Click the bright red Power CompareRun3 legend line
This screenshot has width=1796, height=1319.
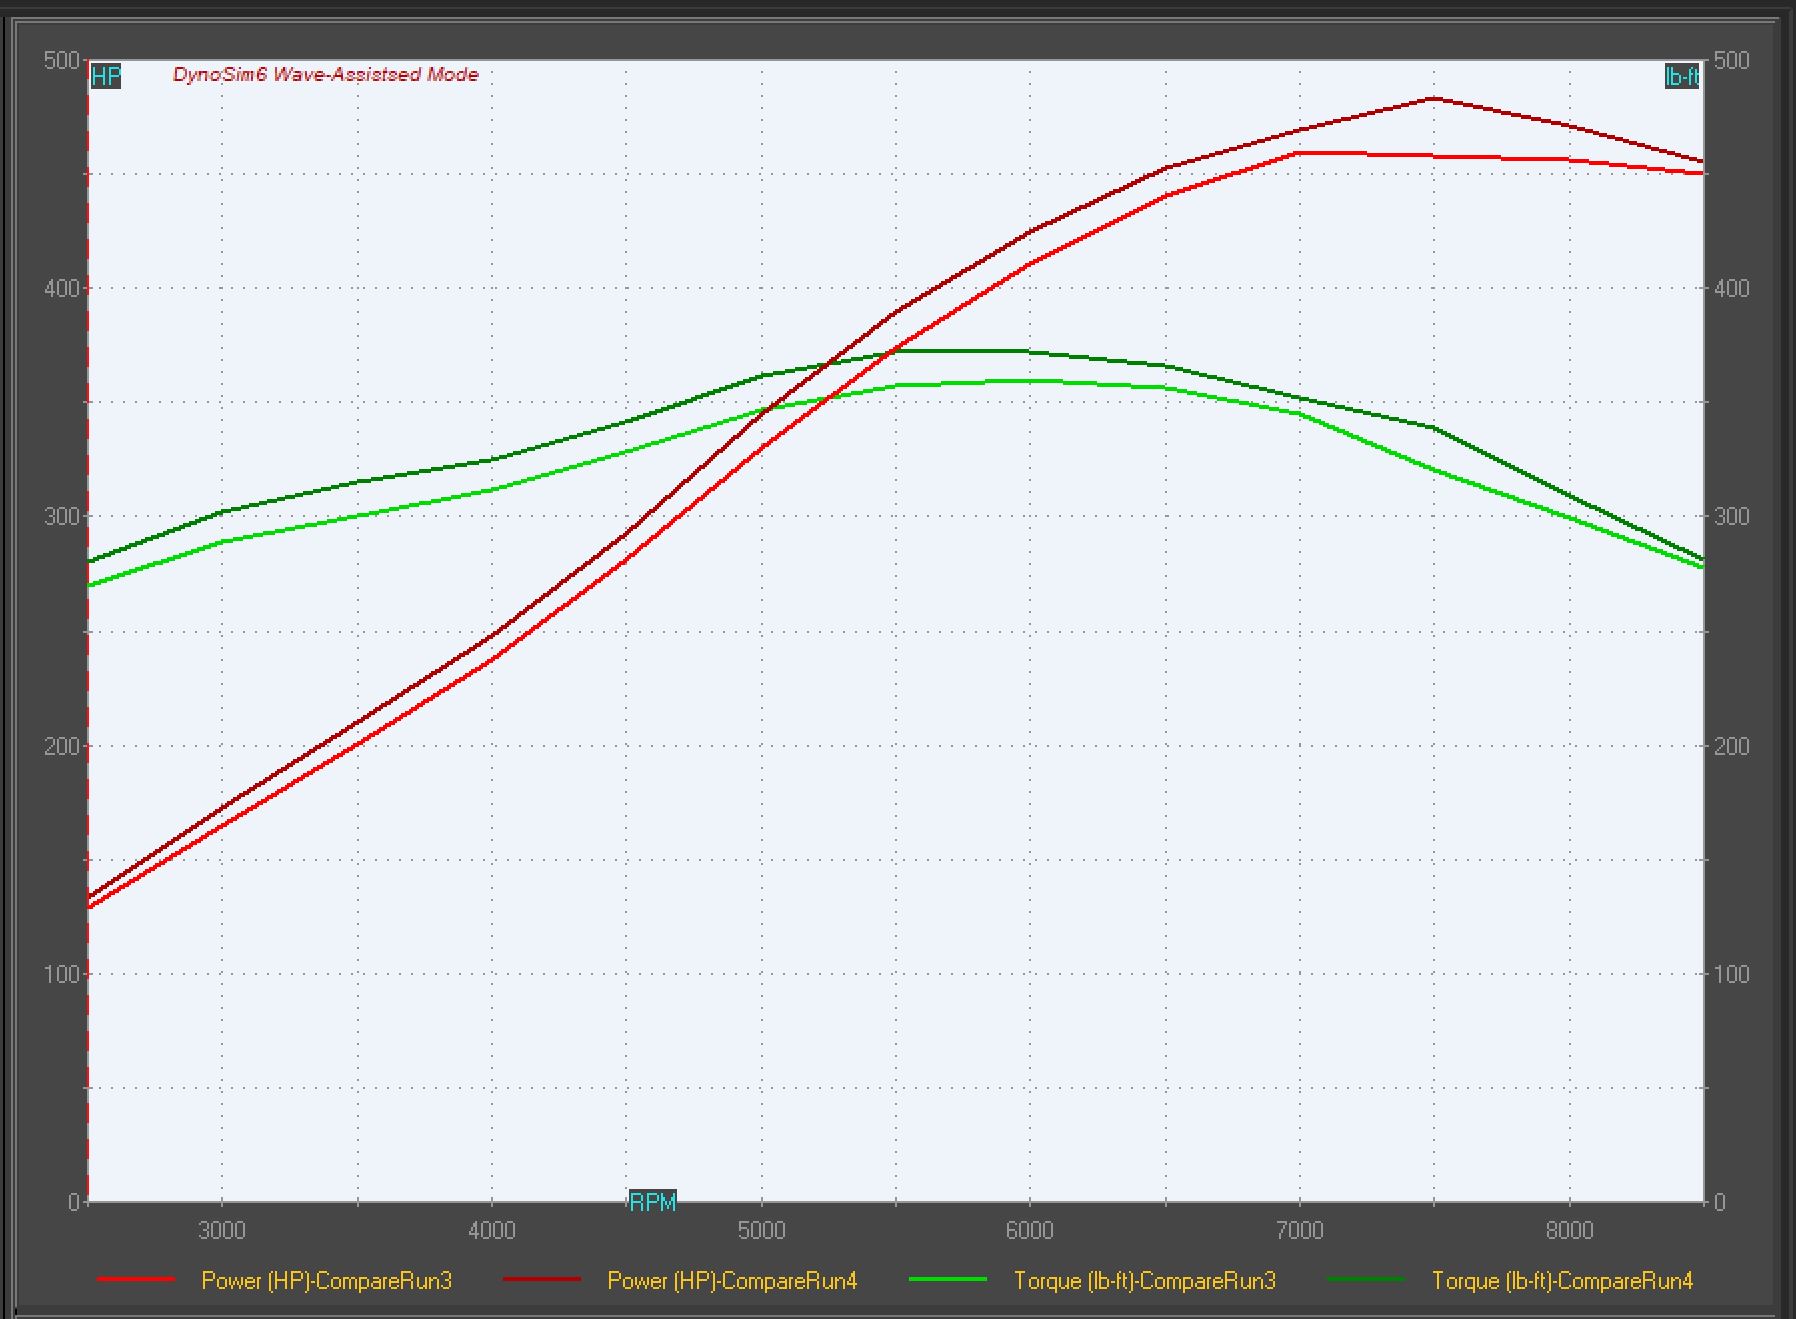135,1280
